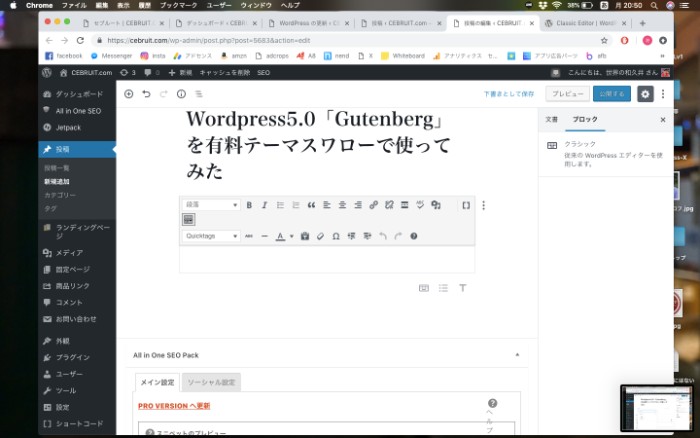Click the Bold formatting icon

249,205
